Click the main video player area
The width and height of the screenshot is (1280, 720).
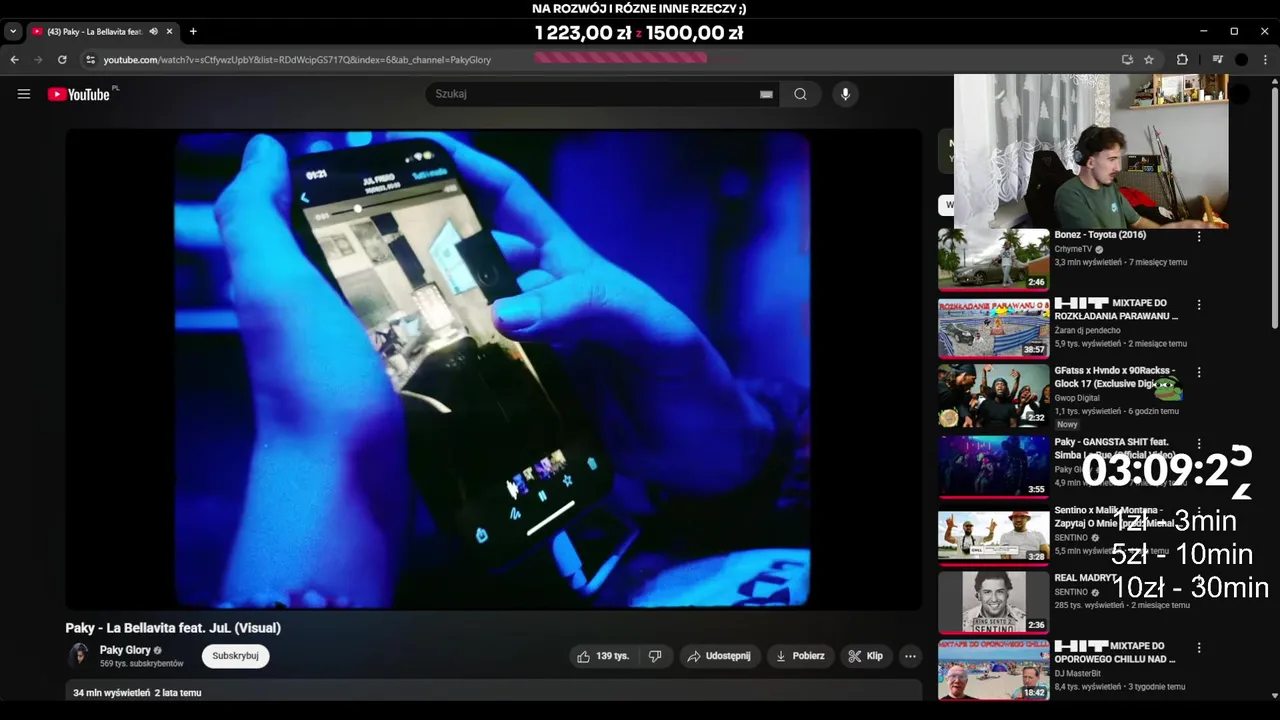point(493,369)
